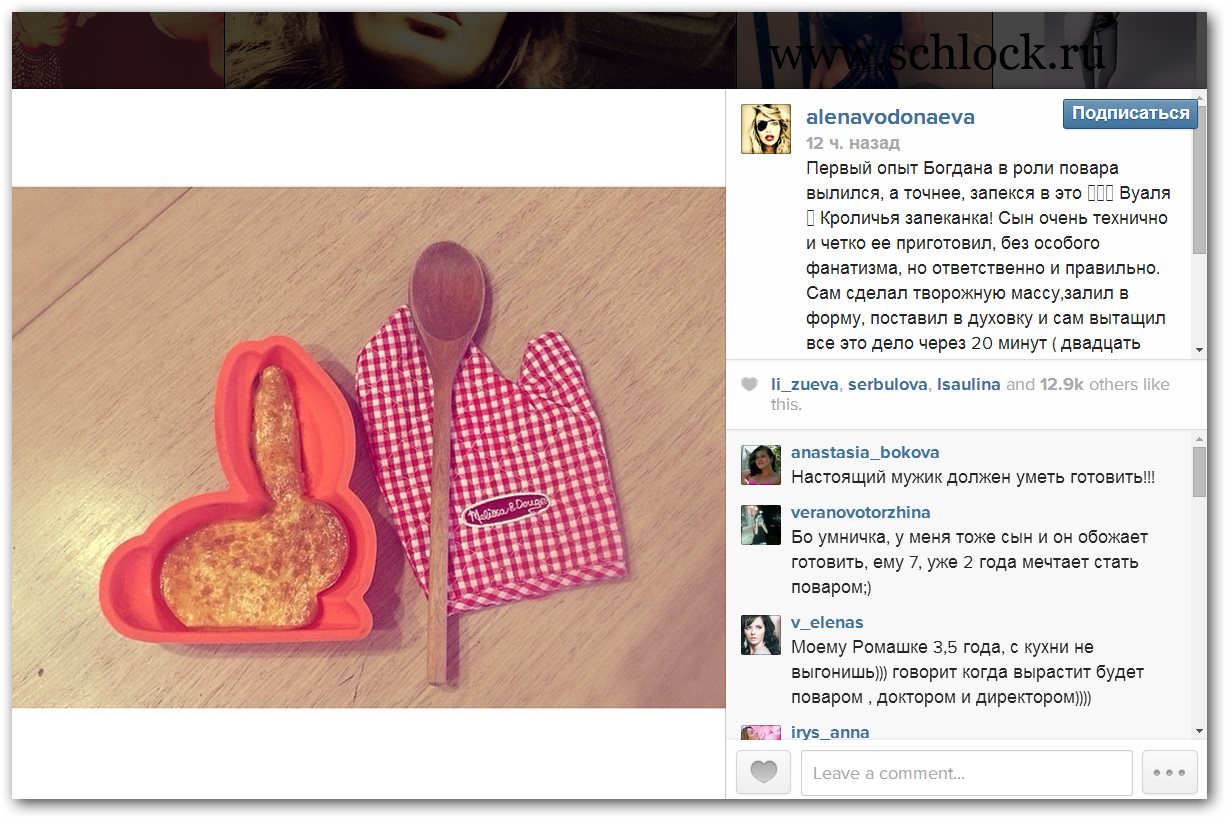Open anastasia_bokova commenter avatar
1227x819 pixels.
pyautogui.click(x=761, y=465)
